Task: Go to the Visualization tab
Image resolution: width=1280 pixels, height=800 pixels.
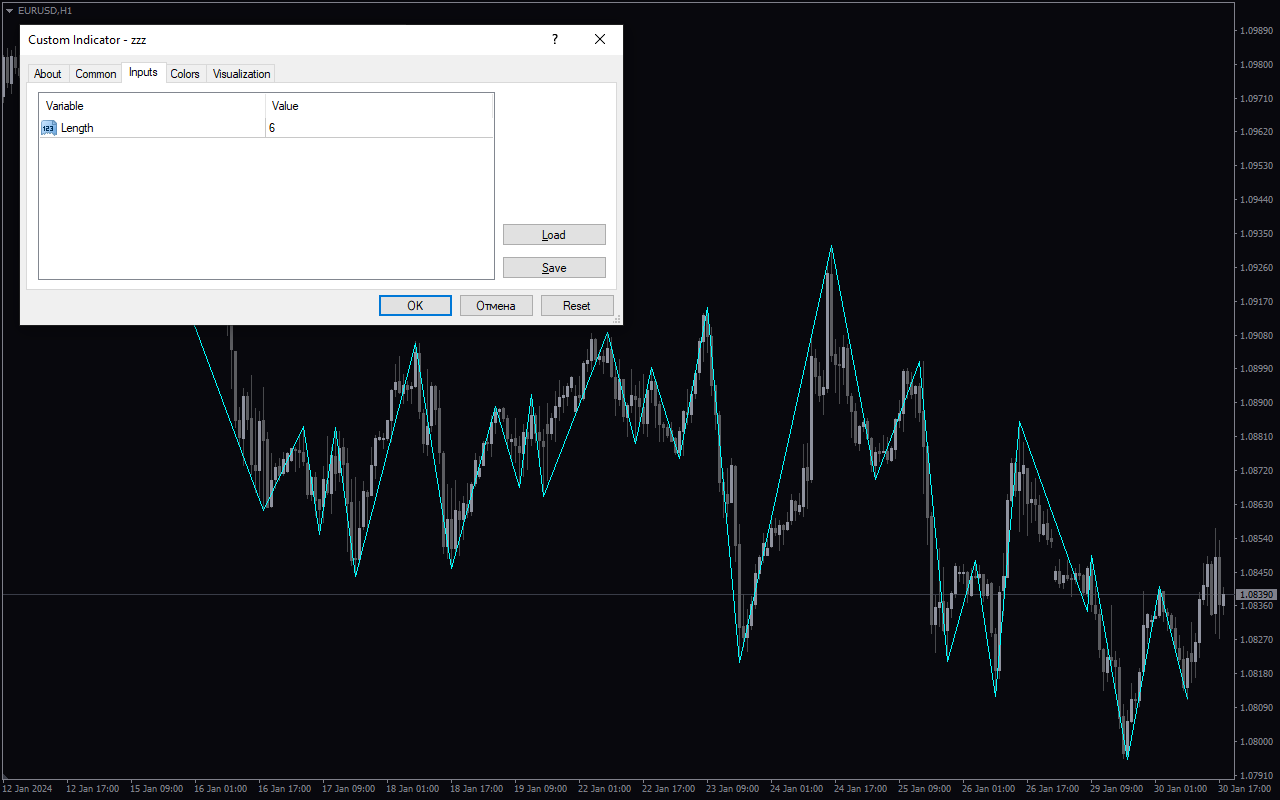Action: point(241,74)
